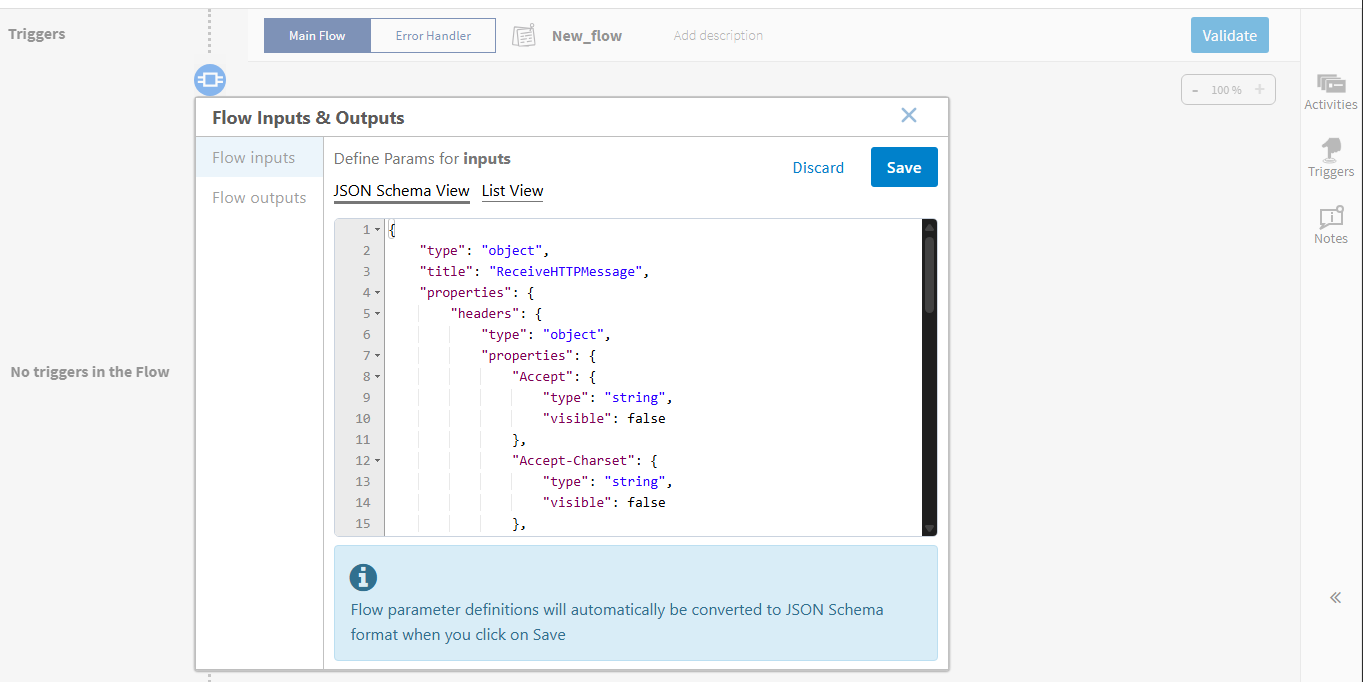Close the Flow Inputs & Outputs dialog
Image resolution: width=1363 pixels, height=682 pixels.
pyautogui.click(x=908, y=115)
